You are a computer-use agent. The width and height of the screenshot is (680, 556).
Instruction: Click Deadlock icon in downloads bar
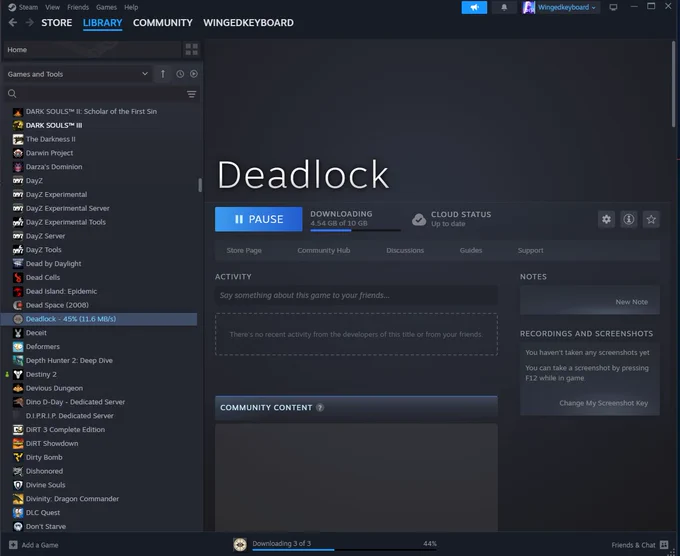point(240,544)
